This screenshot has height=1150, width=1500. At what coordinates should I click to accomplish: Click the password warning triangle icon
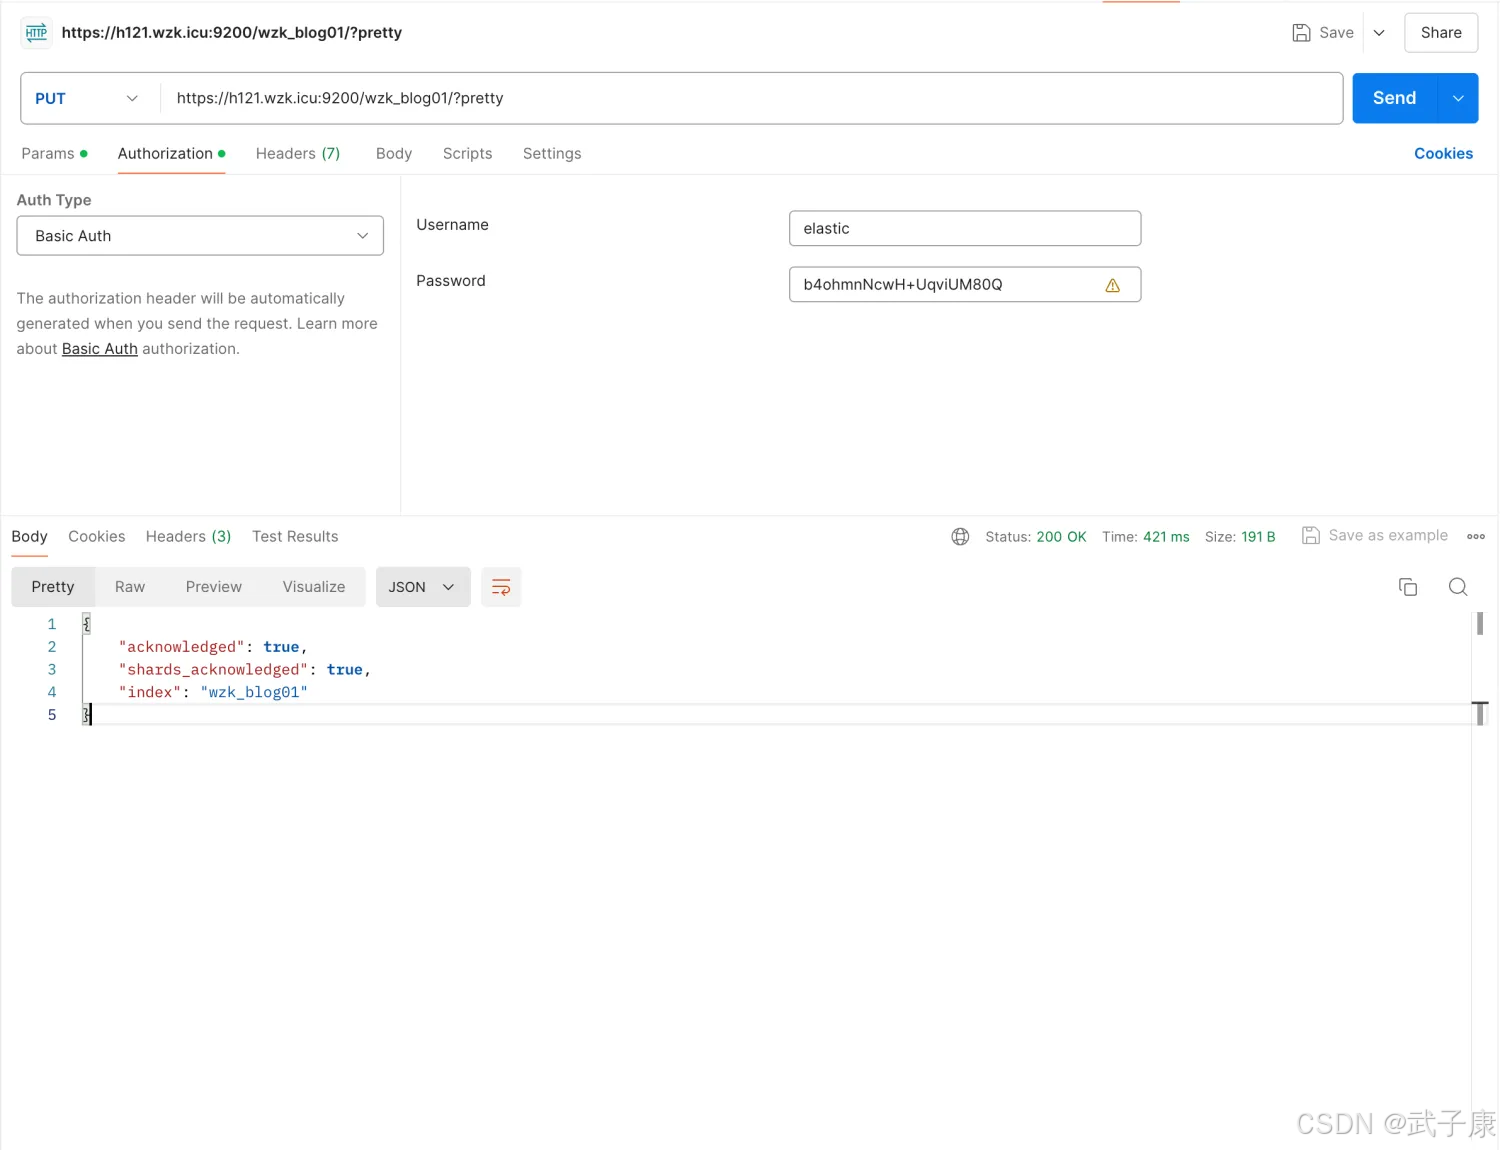point(1112,285)
